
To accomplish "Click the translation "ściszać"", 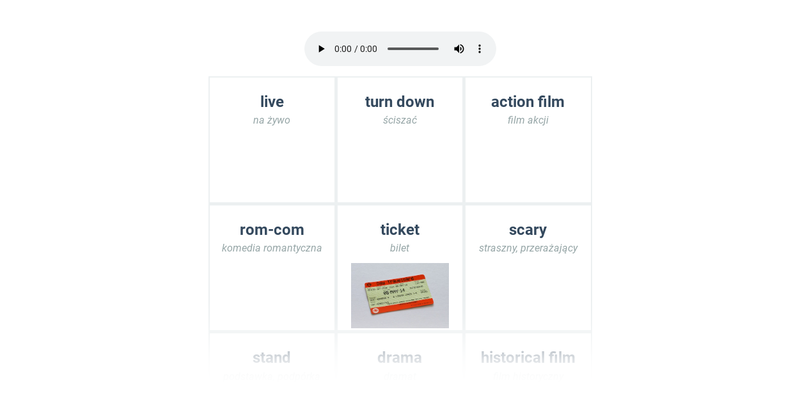I will click(x=400, y=120).
